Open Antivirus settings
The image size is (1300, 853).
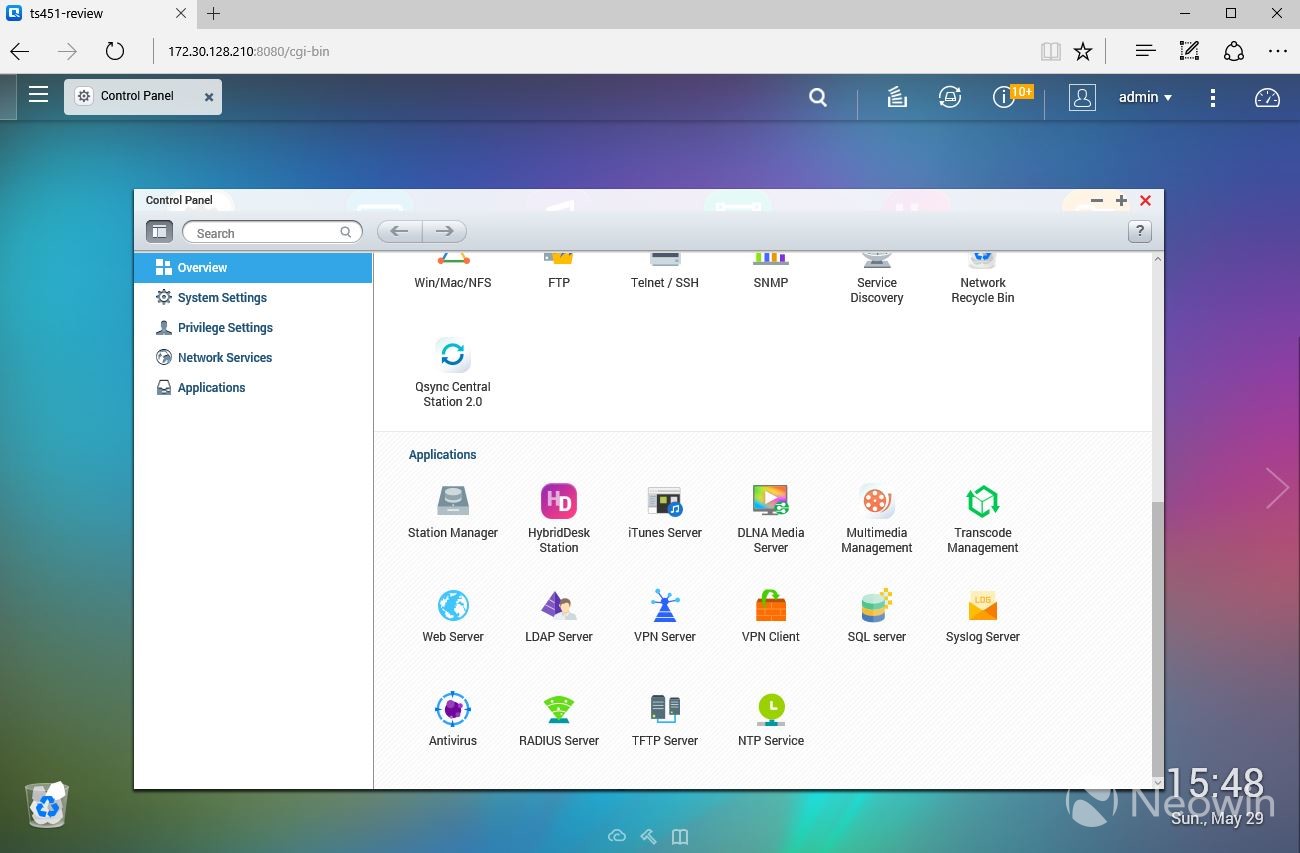[452, 720]
